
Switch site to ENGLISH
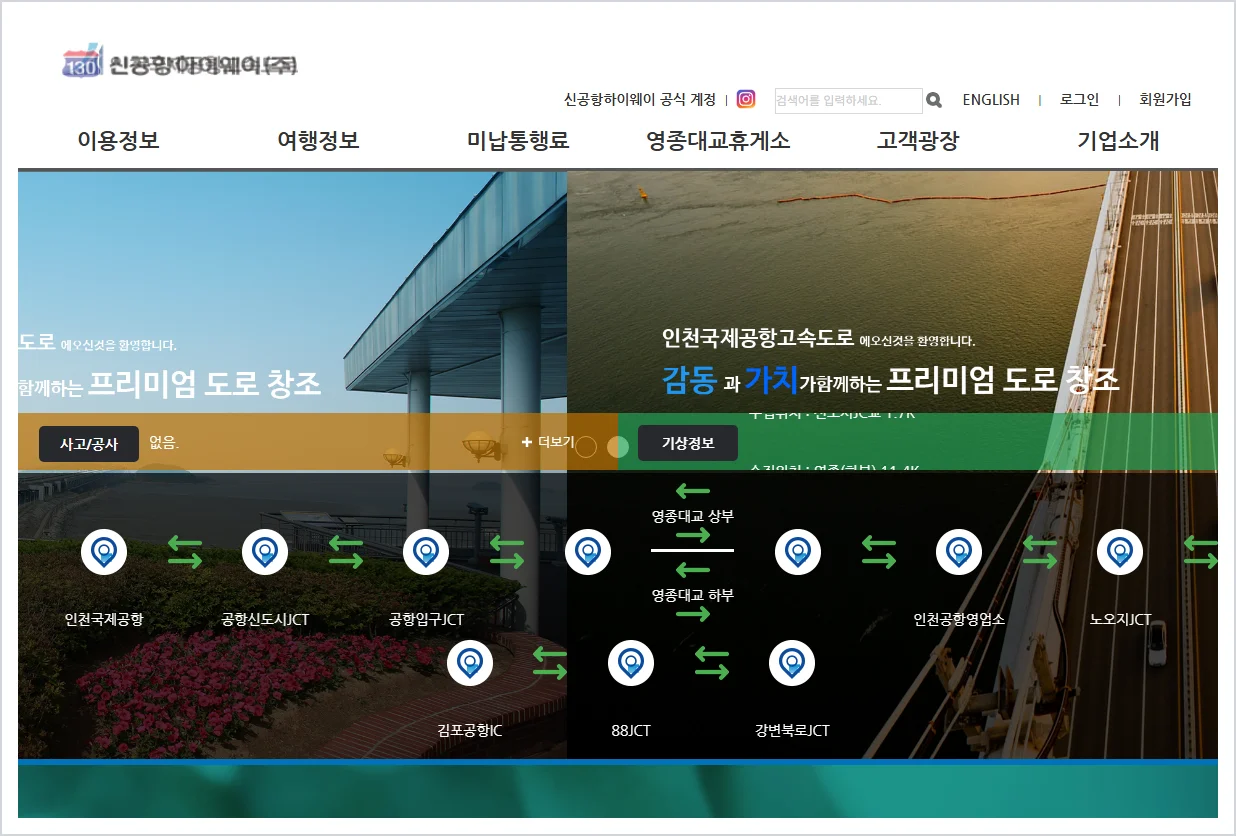pyautogui.click(x=991, y=100)
